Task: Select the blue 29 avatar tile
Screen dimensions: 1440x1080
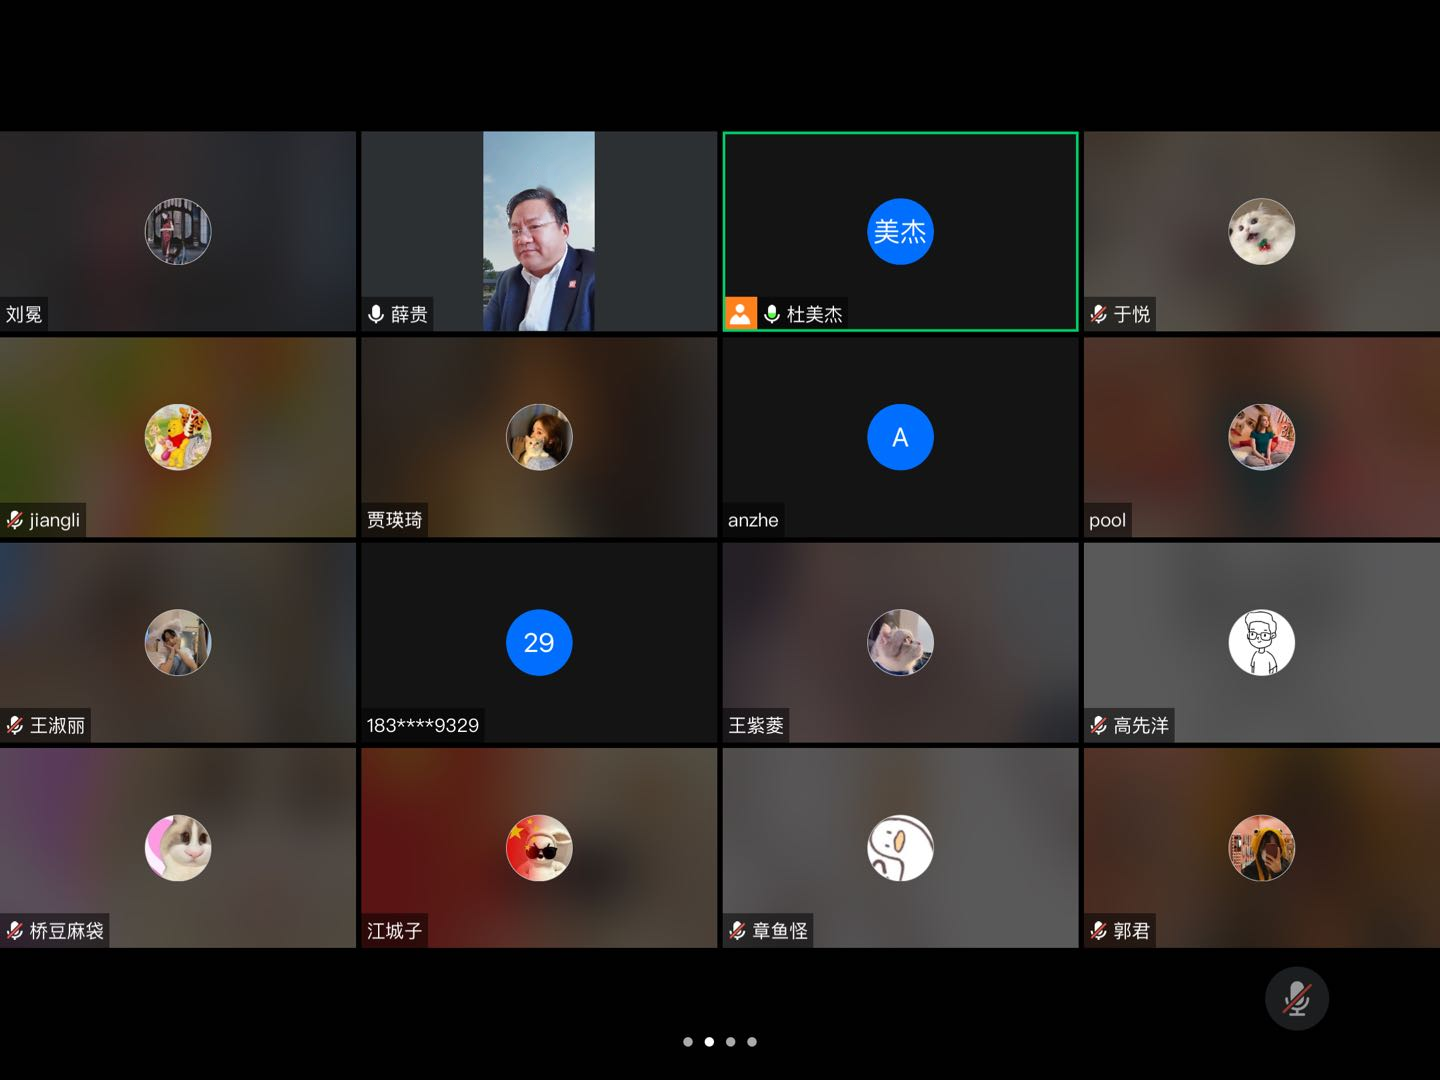Action: pyautogui.click(x=539, y=642)
